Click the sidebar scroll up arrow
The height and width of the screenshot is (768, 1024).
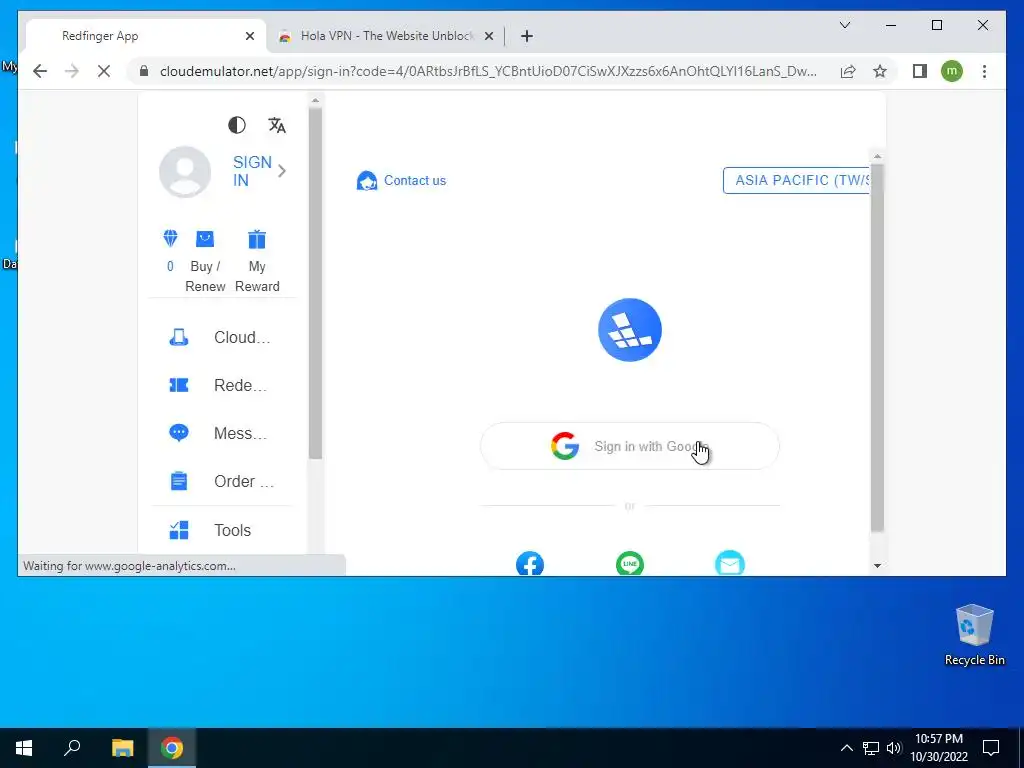(315, 101)
